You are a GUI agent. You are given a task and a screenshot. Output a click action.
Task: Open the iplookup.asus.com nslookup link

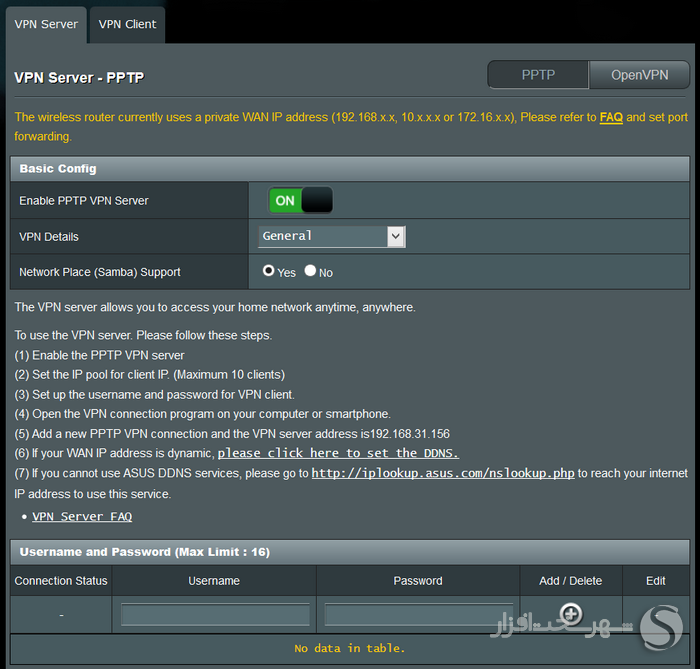pyautogui.click(x=443, y=473)
